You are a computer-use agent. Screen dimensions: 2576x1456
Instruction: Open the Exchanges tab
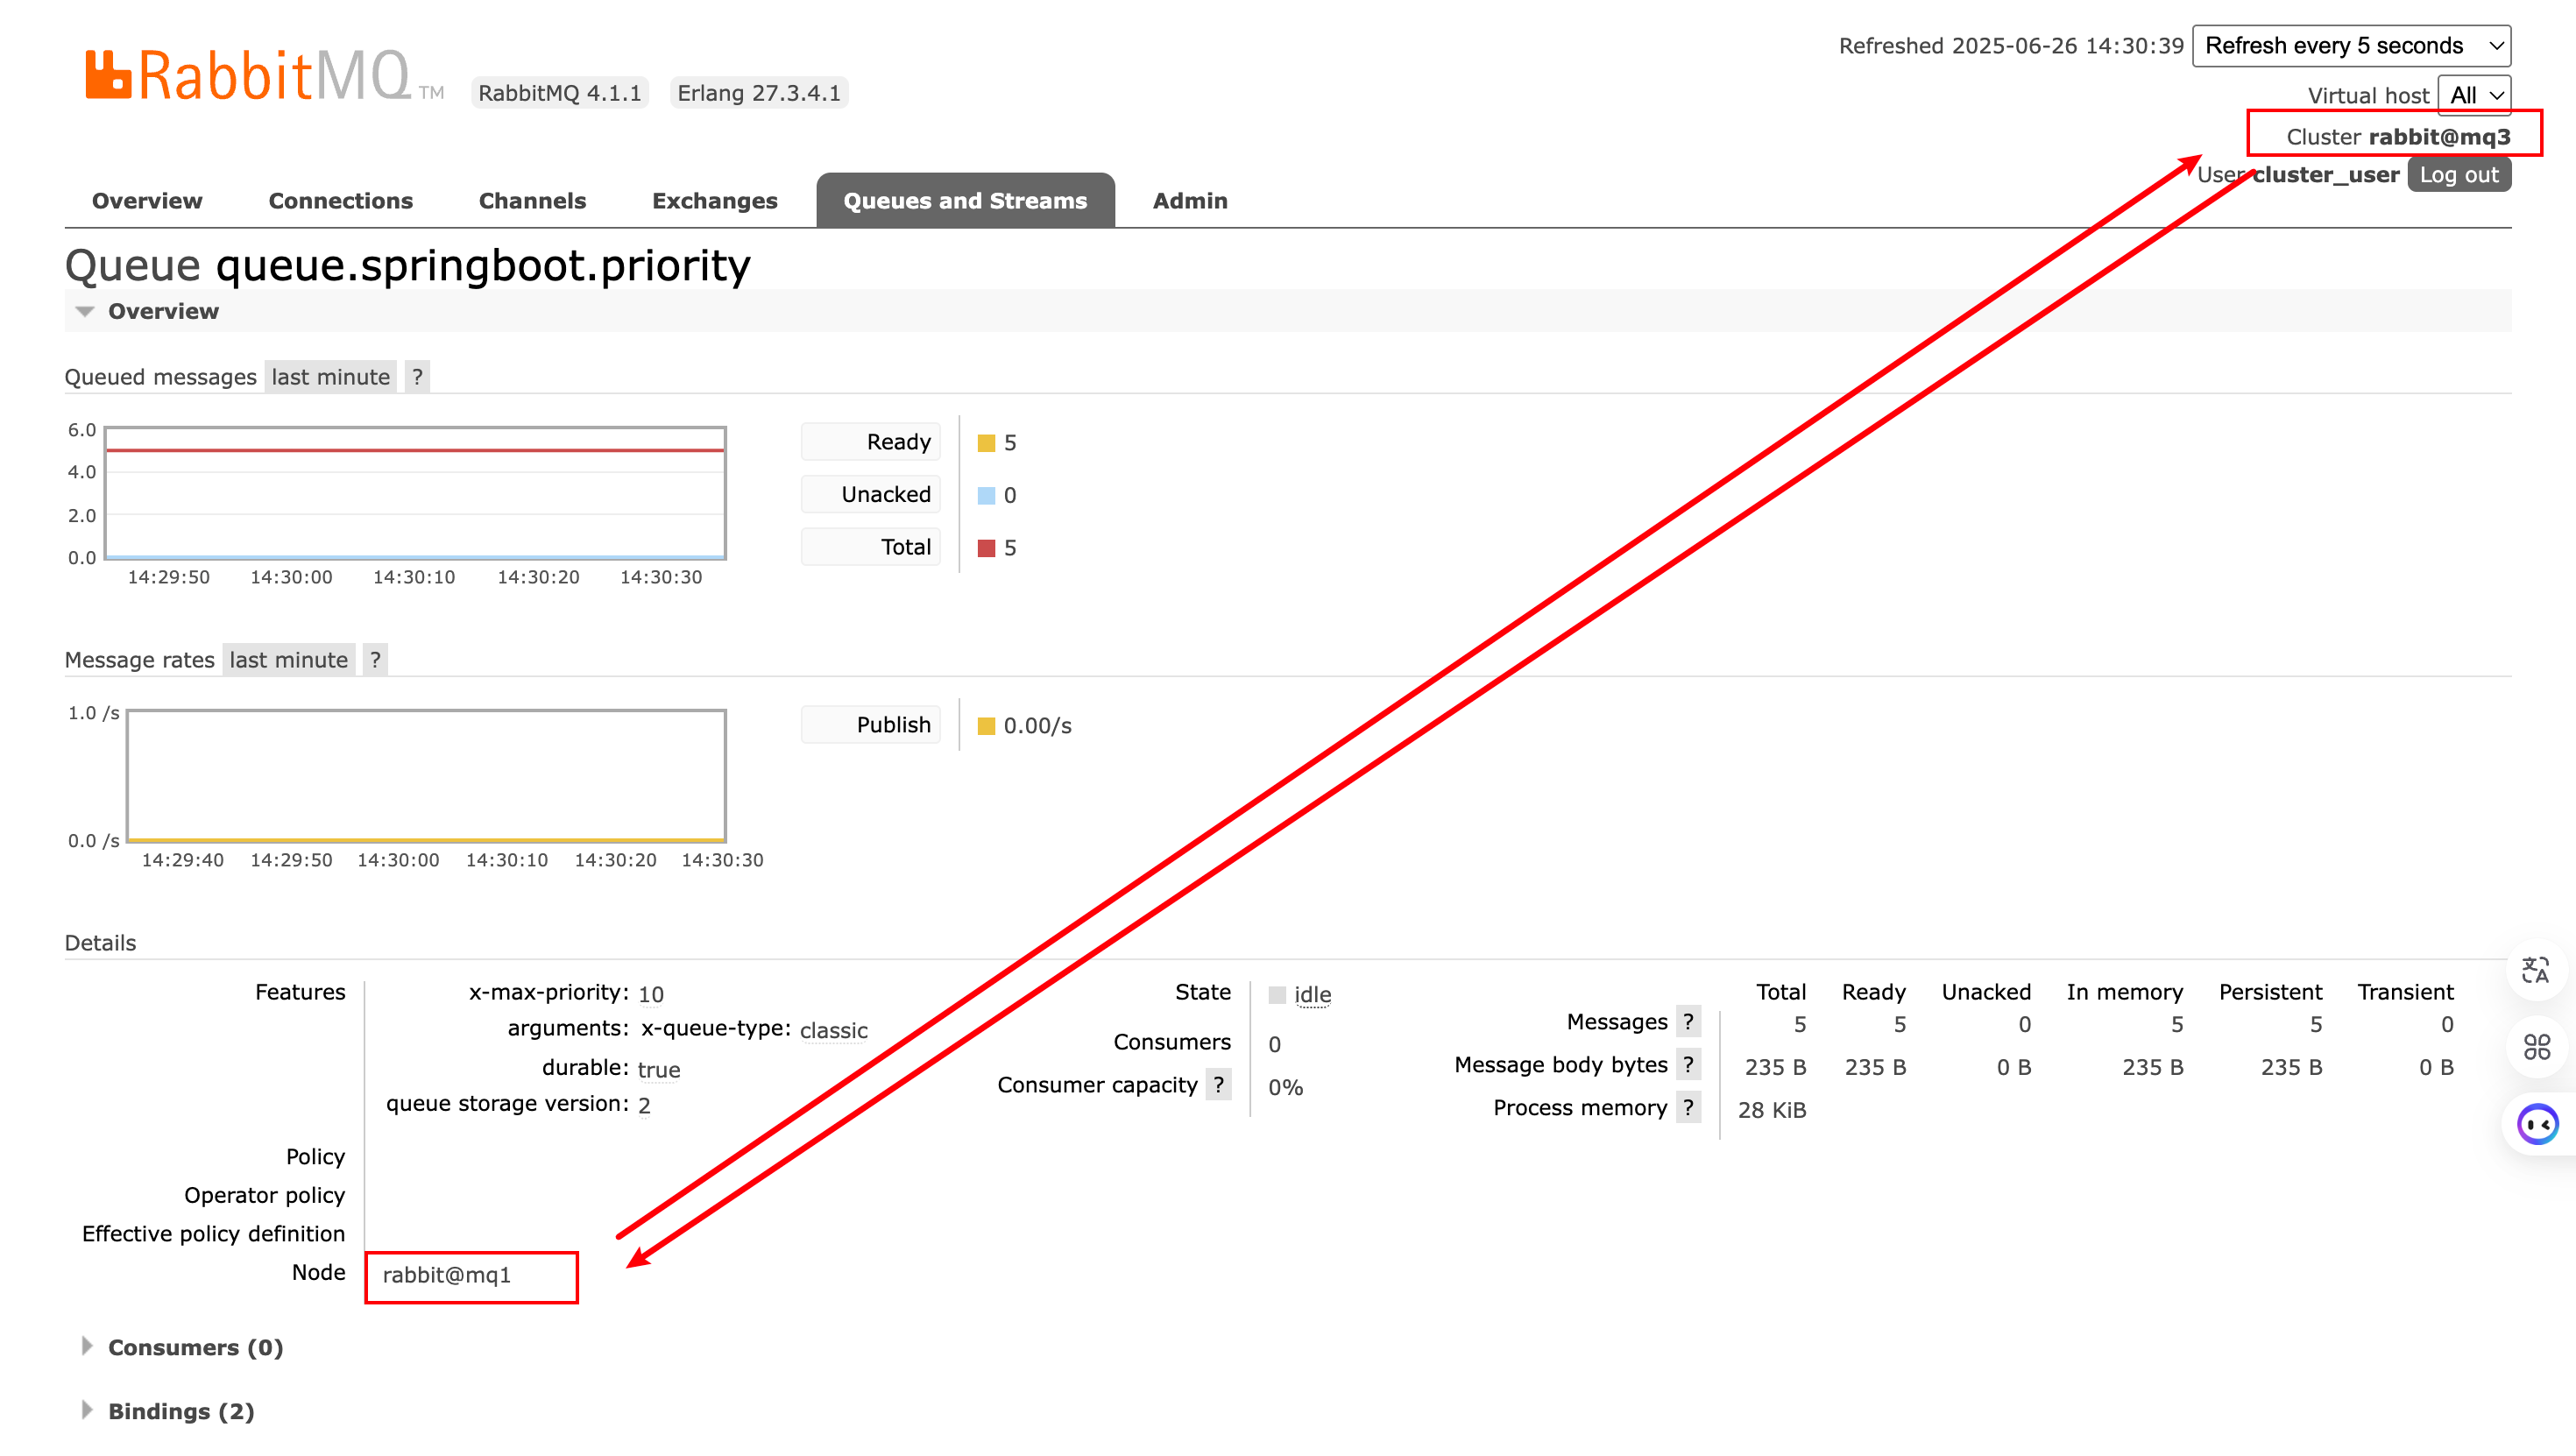(714, 201)
